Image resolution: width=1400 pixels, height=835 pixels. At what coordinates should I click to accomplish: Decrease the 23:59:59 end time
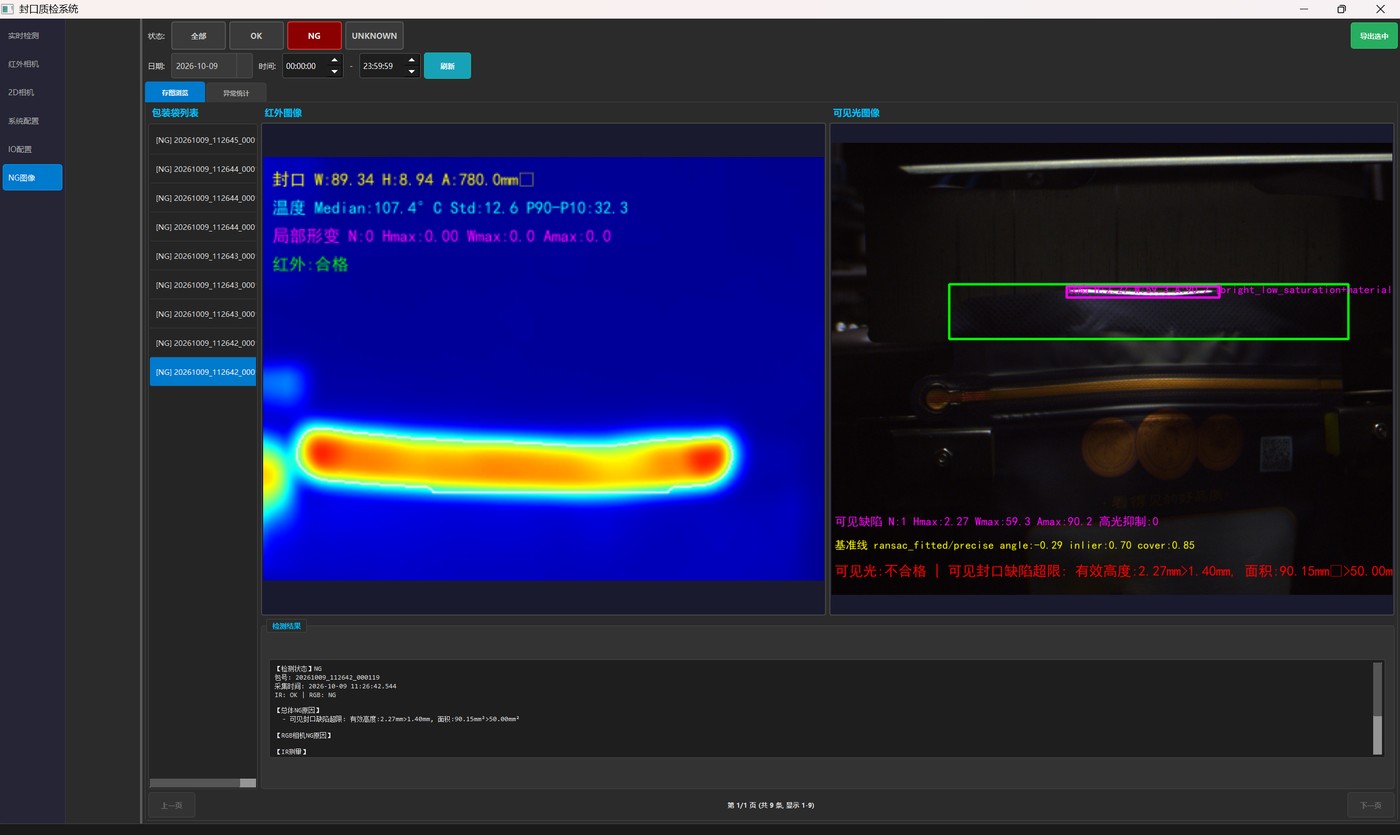[x=412, y=72]
